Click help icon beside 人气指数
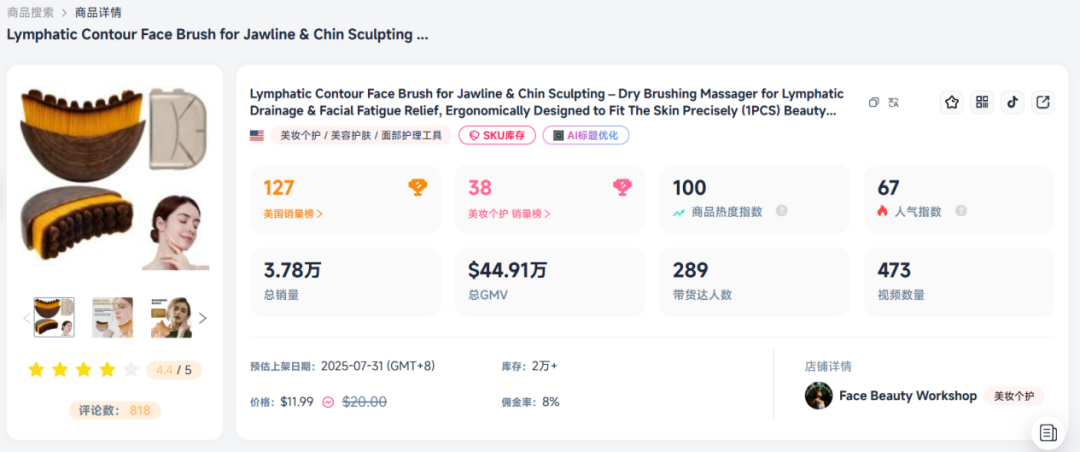The height and width of the screenshot is (452, 1080). click(x=961, y=211)
